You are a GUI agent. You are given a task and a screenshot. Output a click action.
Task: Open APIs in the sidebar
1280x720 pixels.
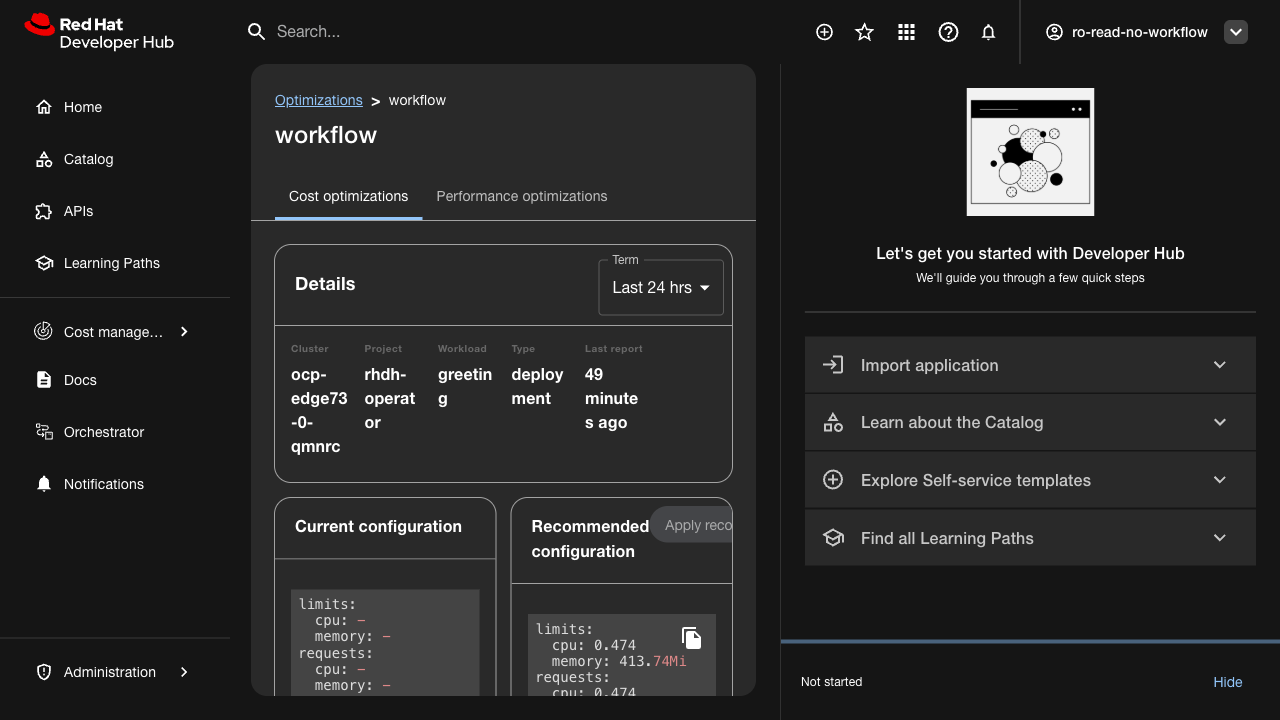pos(78,211)
